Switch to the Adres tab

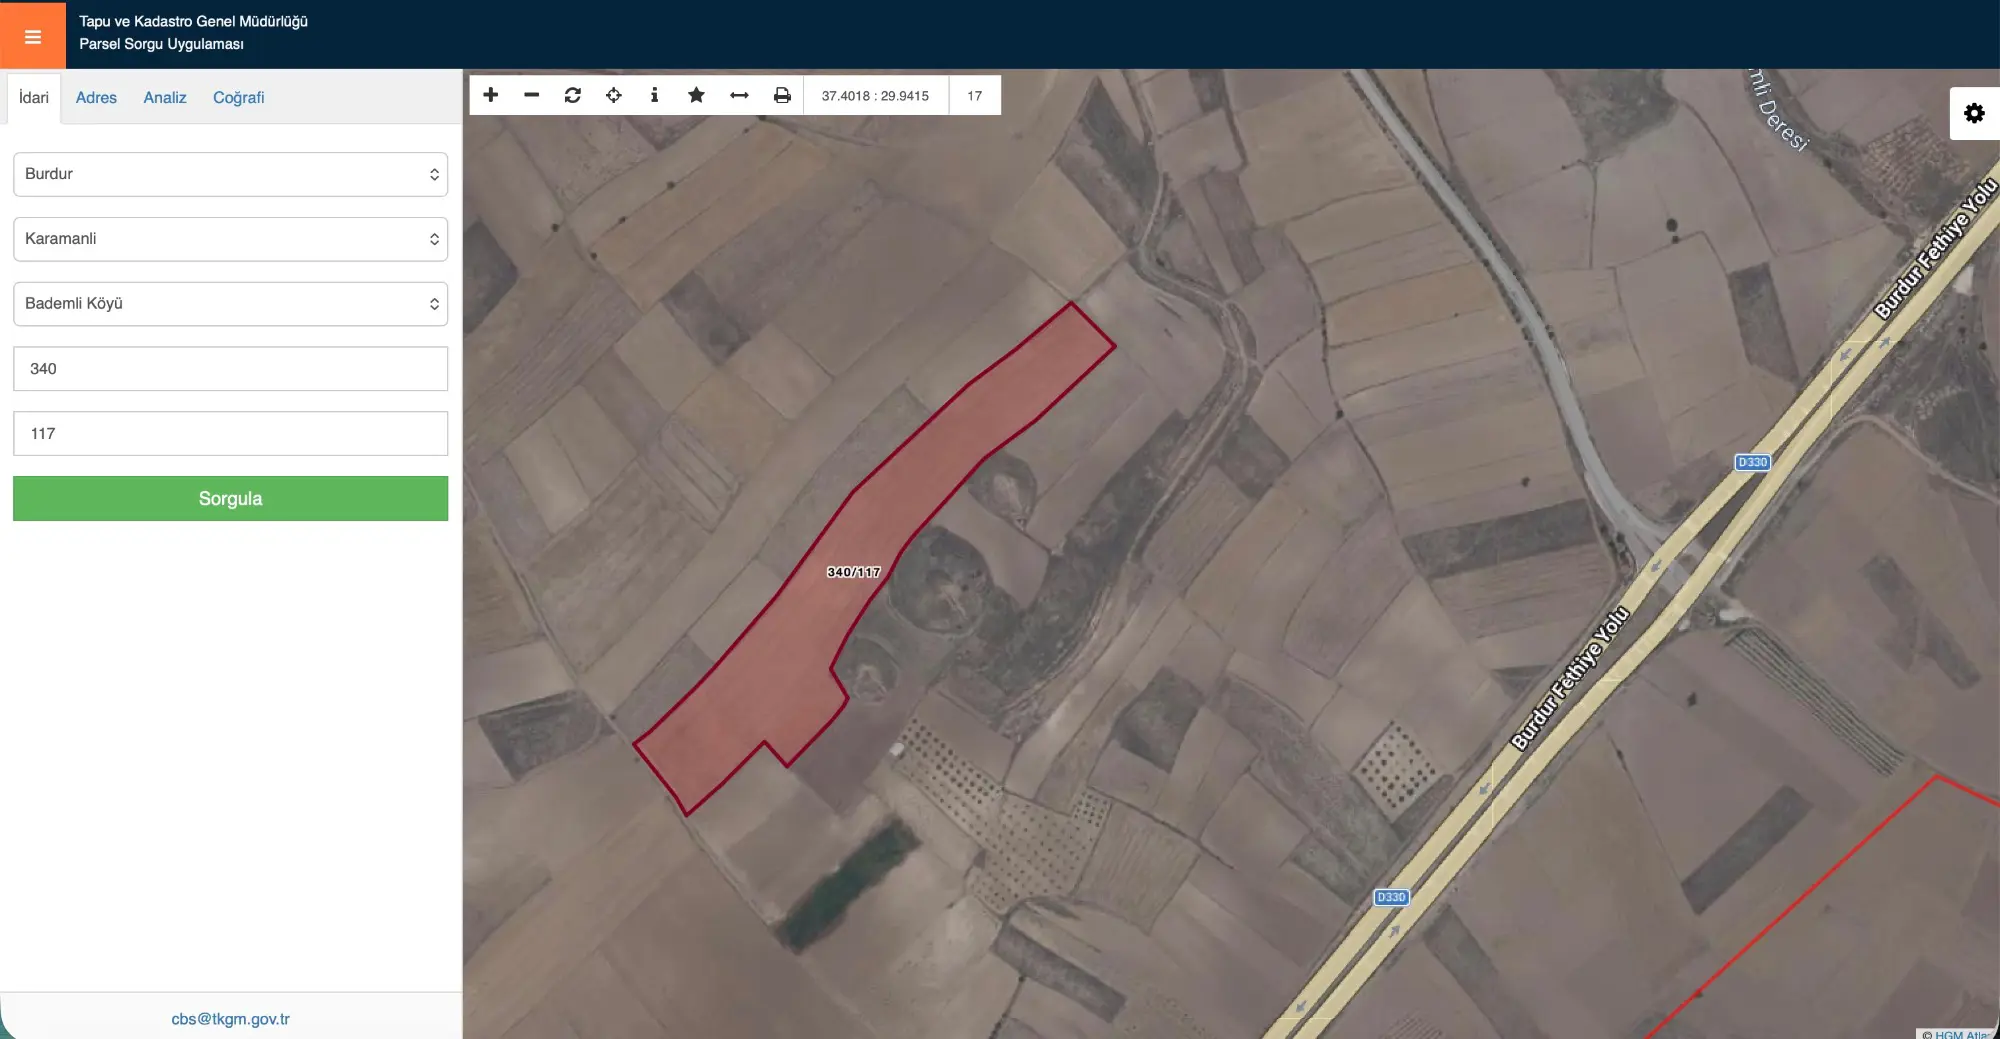pos(96,98)
